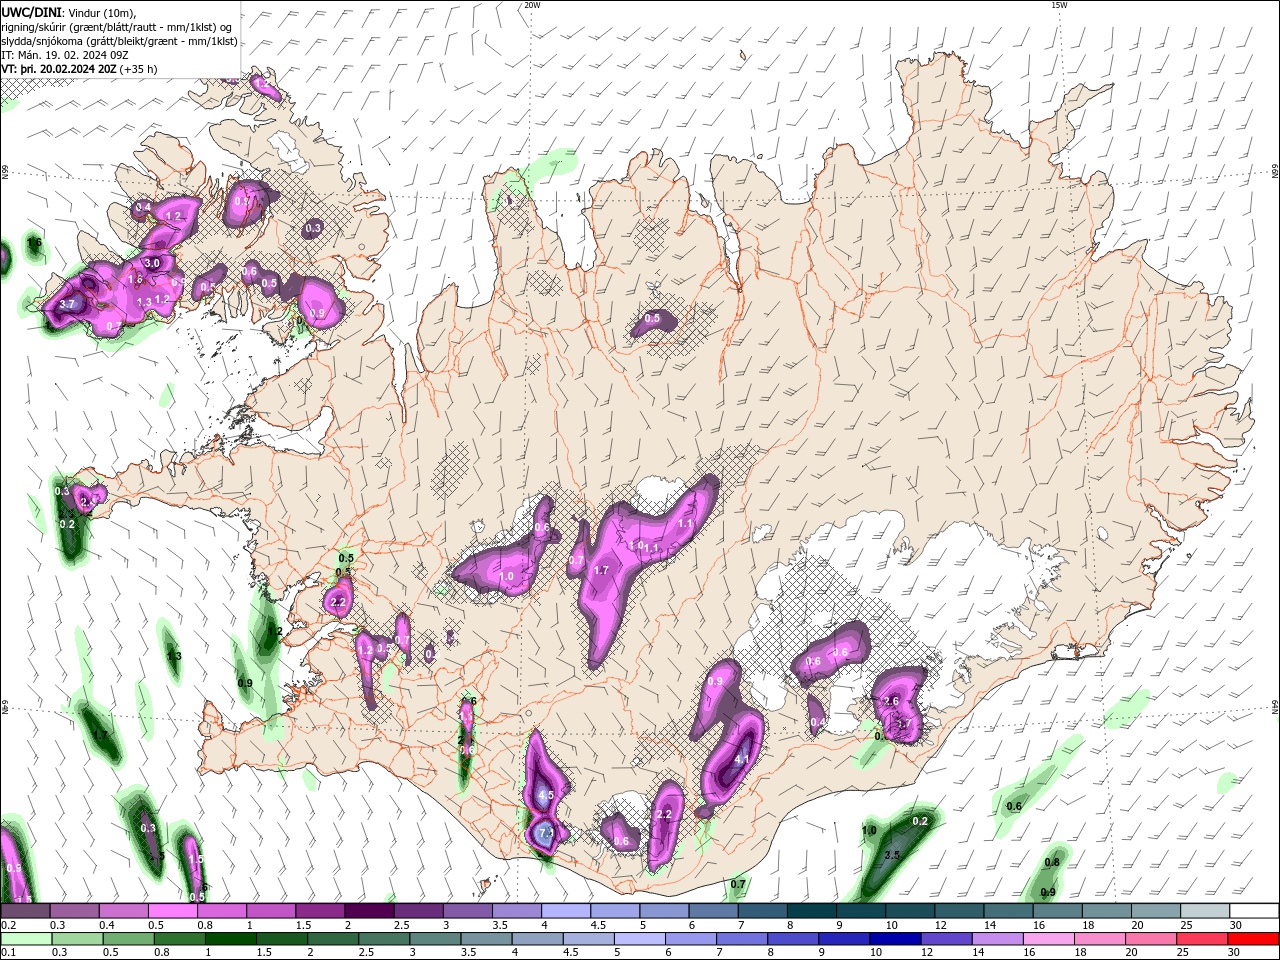Click the 4.1 precipitation value on the map

(x=742, y=760)
